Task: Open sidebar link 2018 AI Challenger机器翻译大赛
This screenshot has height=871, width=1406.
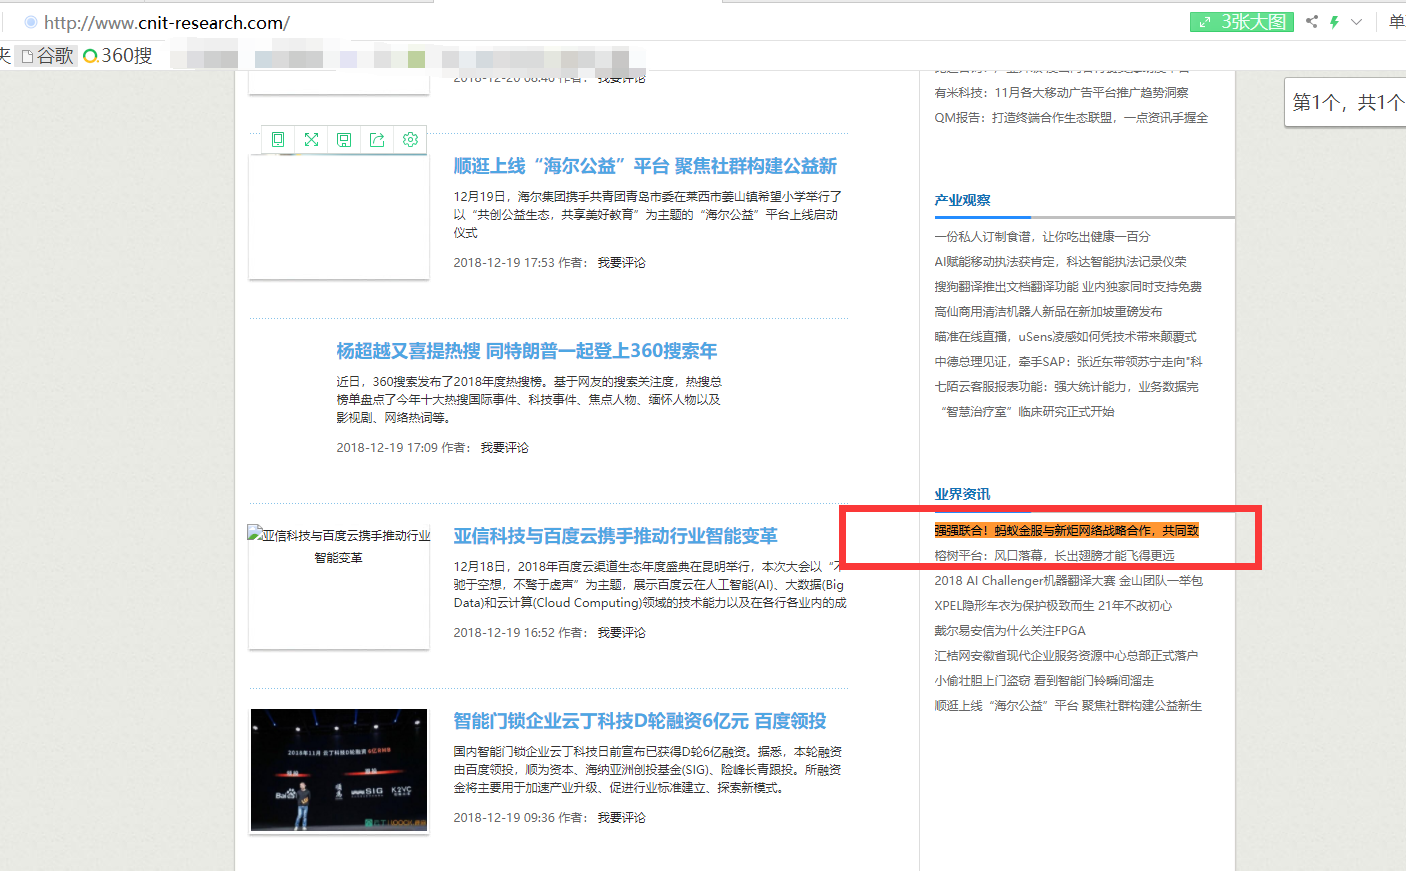Action: 1069,581
